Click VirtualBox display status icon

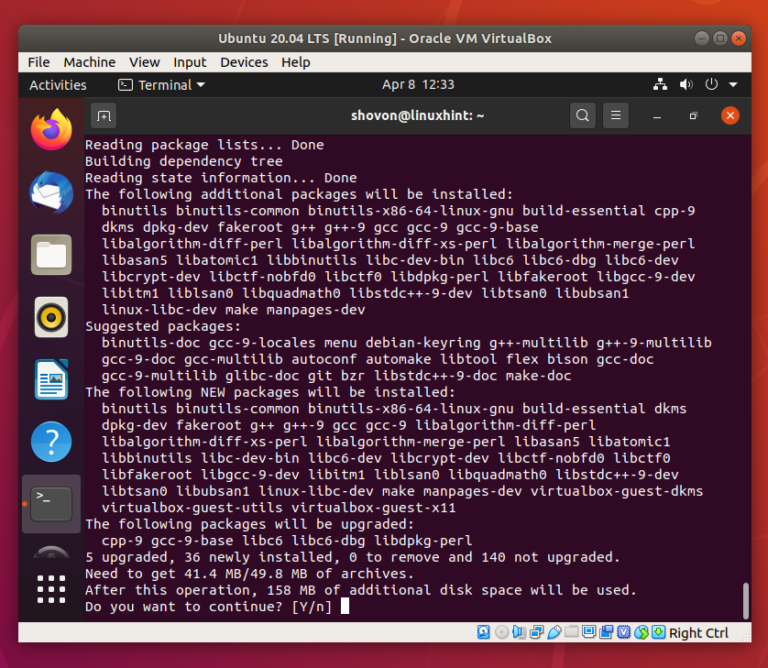pos(589,632)
